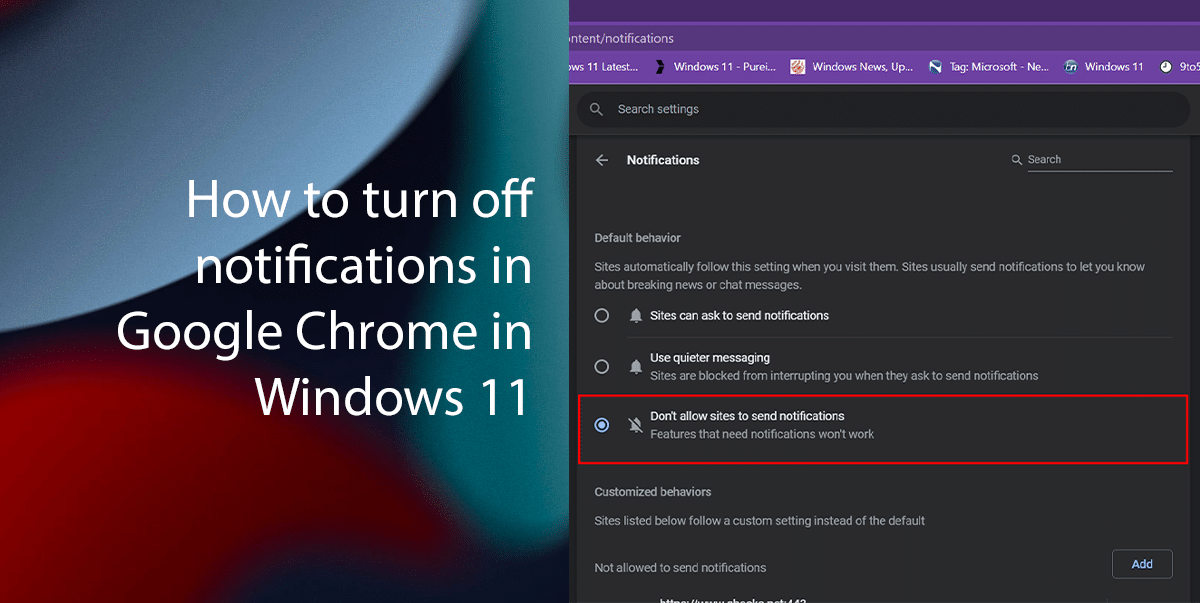Image resolution: width=1200 pixels, height=603 pixels.
Task: Click the bell icon beside 'Use quieter messaging'
Action: click(x=635, y=366)
